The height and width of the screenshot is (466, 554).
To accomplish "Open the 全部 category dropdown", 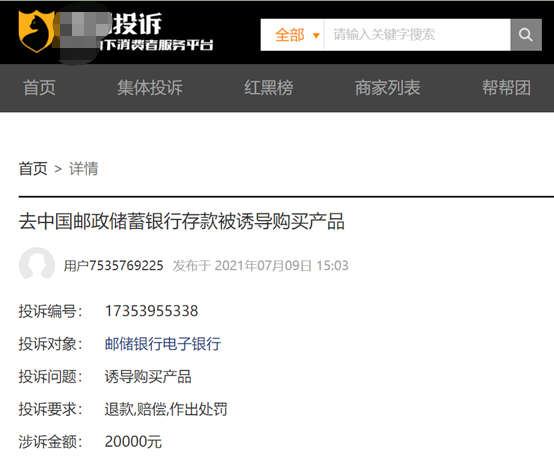I will coord(297,35).
